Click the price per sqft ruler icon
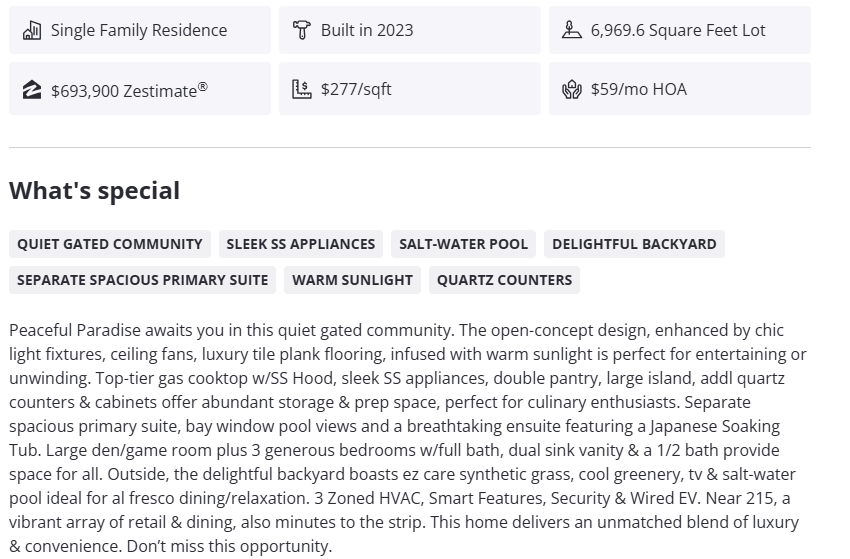850x559 pixels. click(302, 89)
